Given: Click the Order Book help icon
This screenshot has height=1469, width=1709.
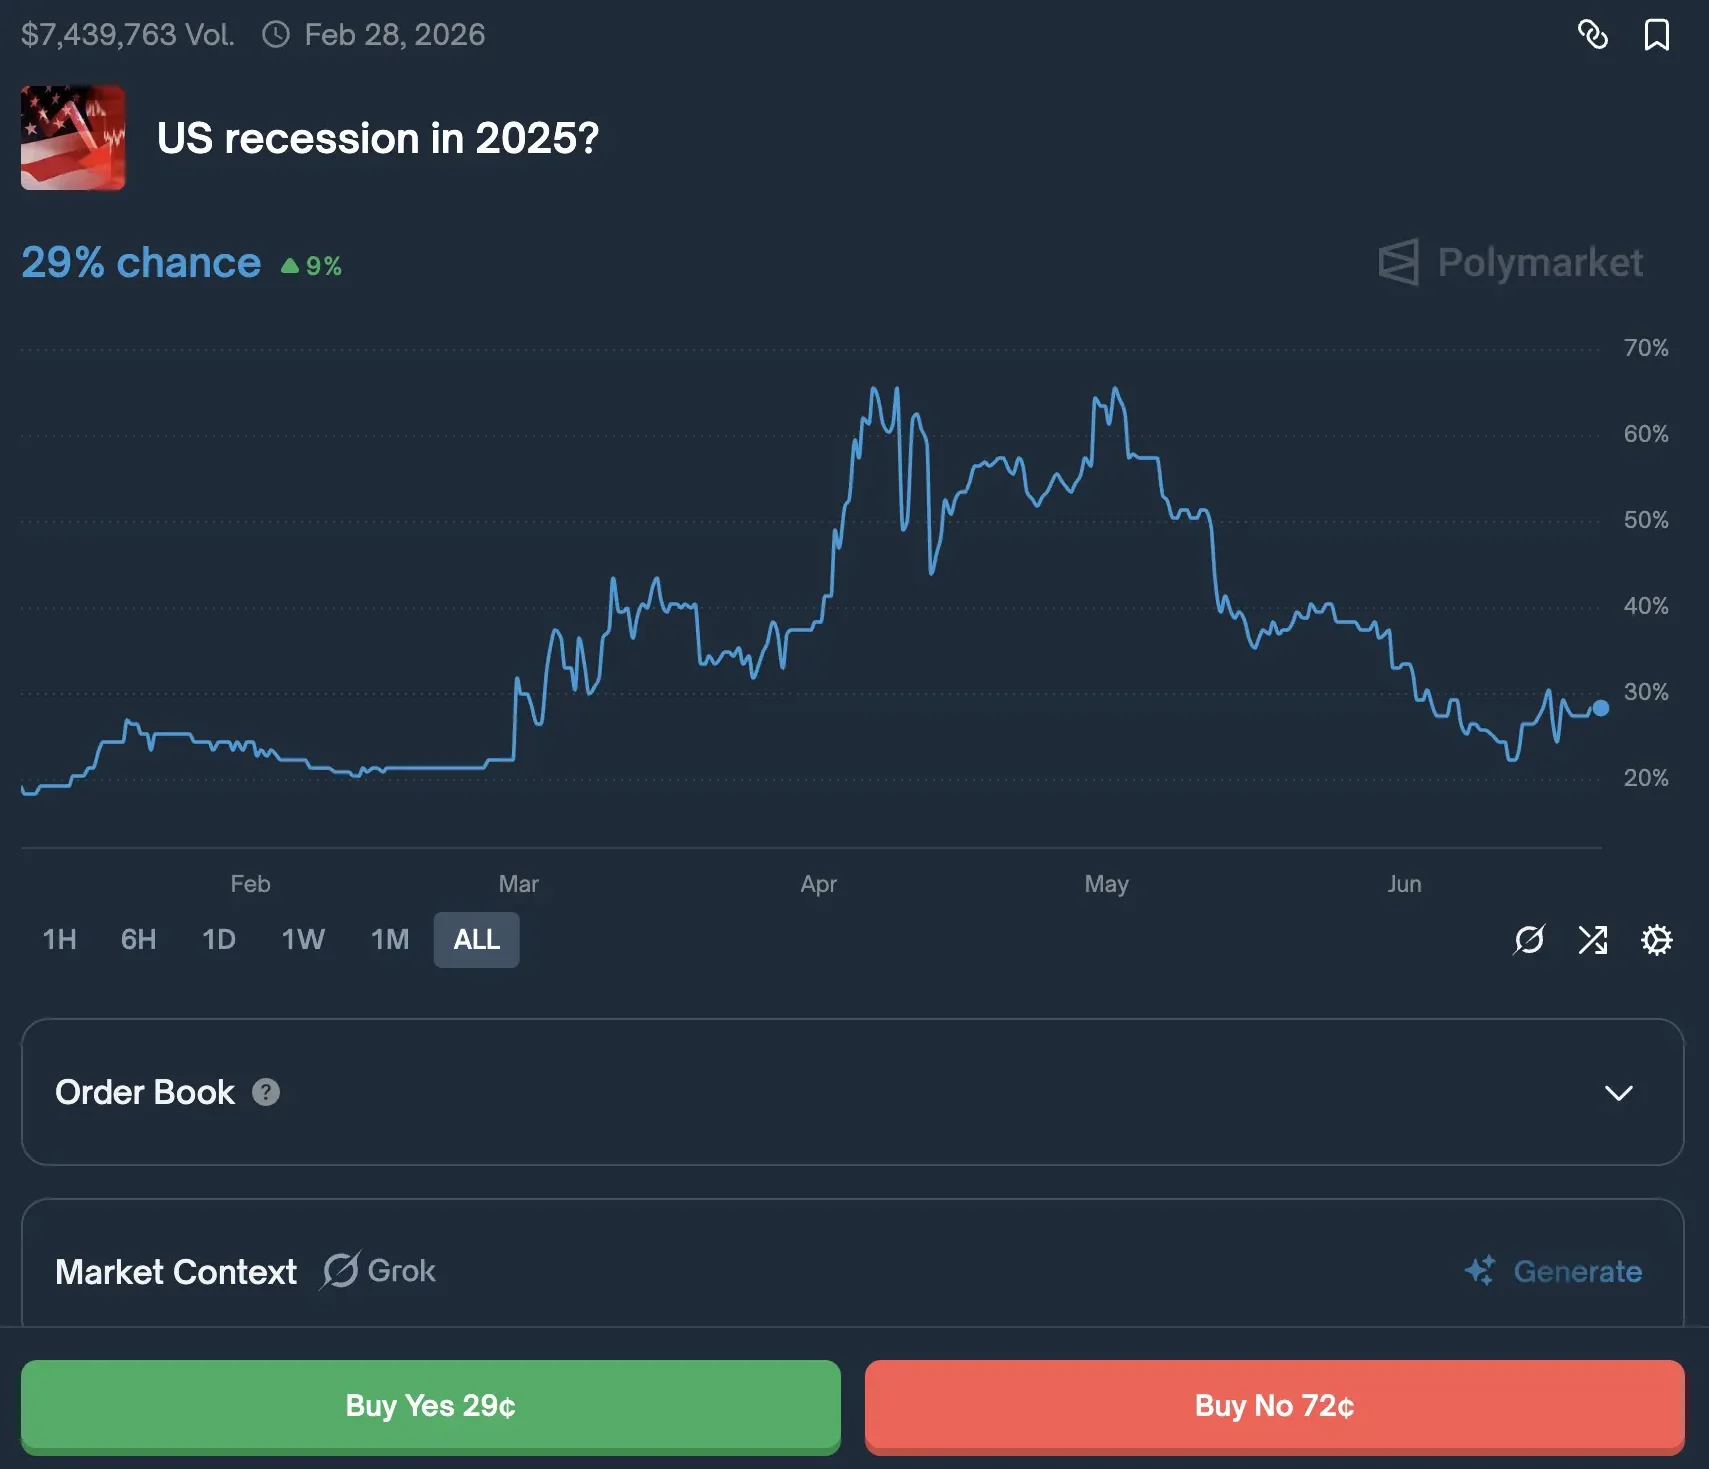Looking at the screenshot, I should coord(266,1092).
